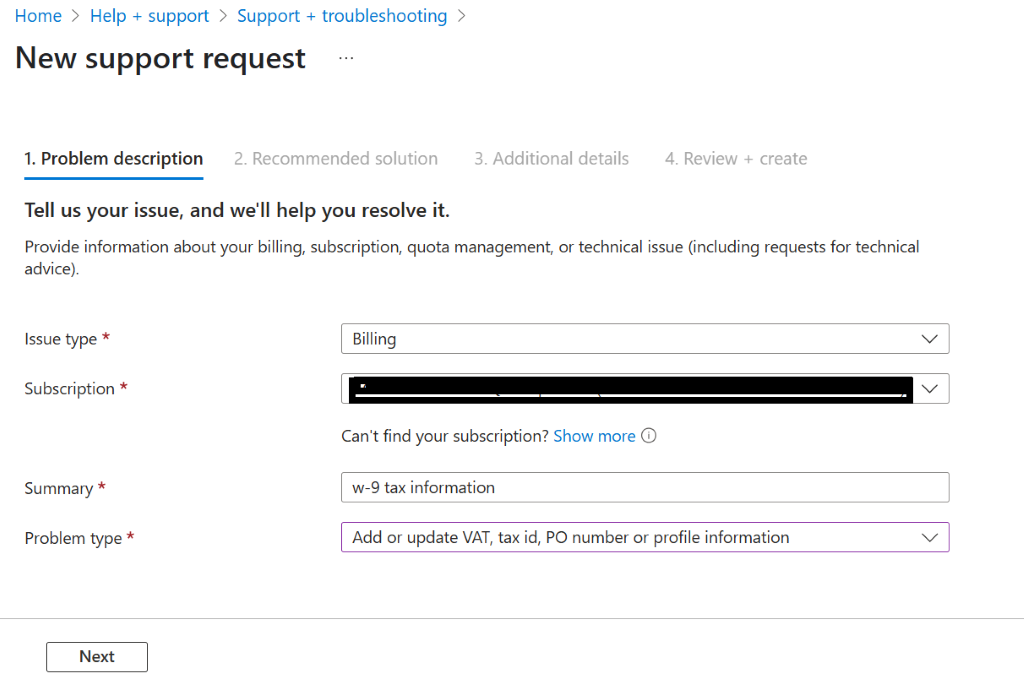Expand the Subscription combo box
This screenshot has height=680, width=1024.
pos(645,389)
